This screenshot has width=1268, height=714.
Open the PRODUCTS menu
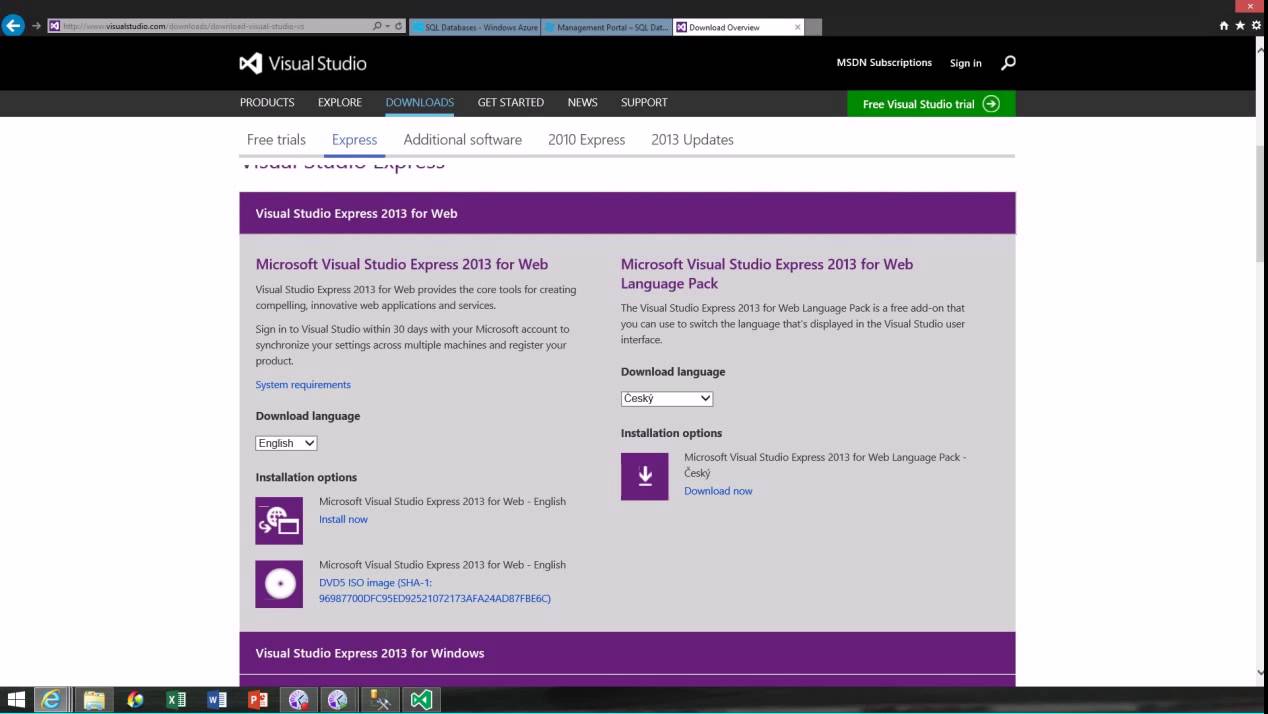(x=267, y=102)
